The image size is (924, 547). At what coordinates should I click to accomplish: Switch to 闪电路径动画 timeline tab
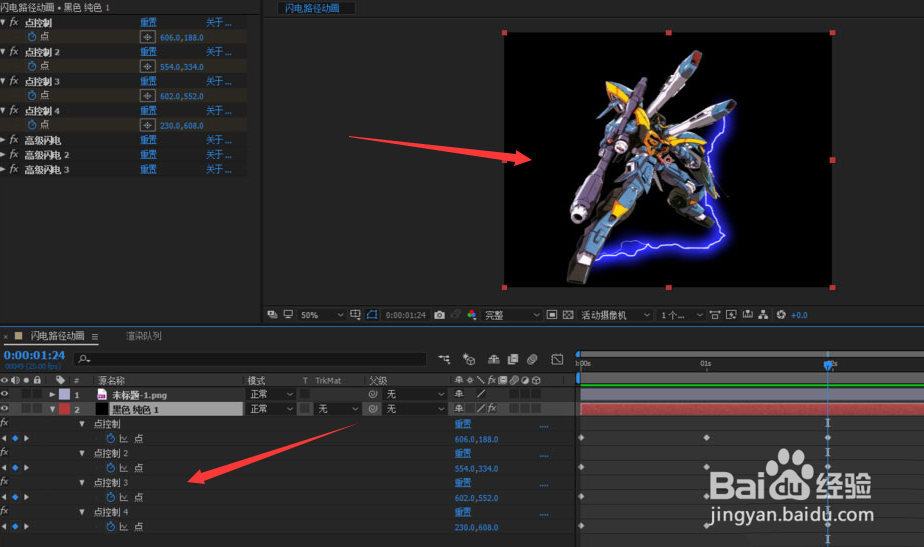[57, 336]
